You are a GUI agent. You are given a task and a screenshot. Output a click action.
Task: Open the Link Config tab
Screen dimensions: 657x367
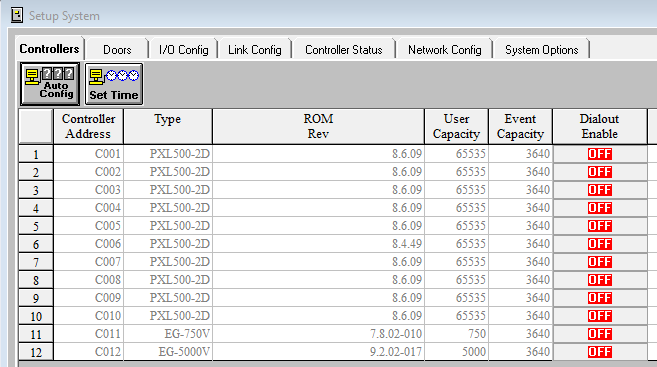pyautogui.click(x=255, y=50)
